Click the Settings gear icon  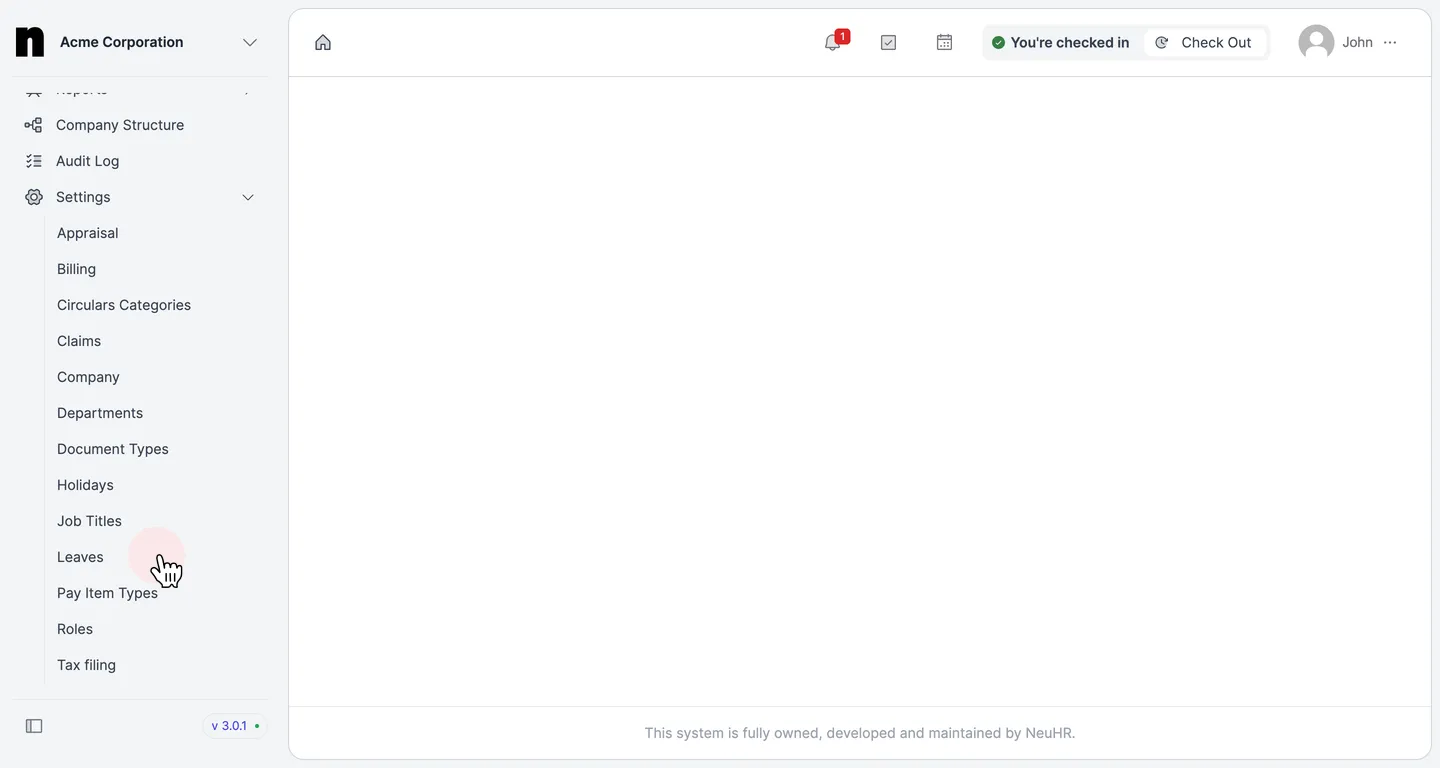coord(34,197)
